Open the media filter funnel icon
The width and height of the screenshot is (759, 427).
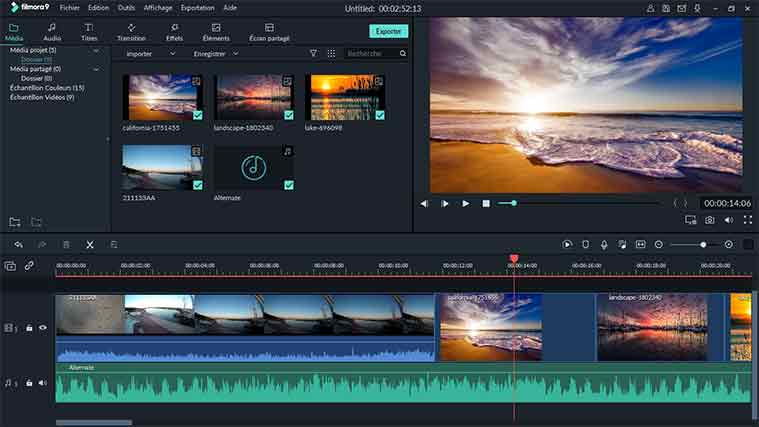[x=313, y=53]
